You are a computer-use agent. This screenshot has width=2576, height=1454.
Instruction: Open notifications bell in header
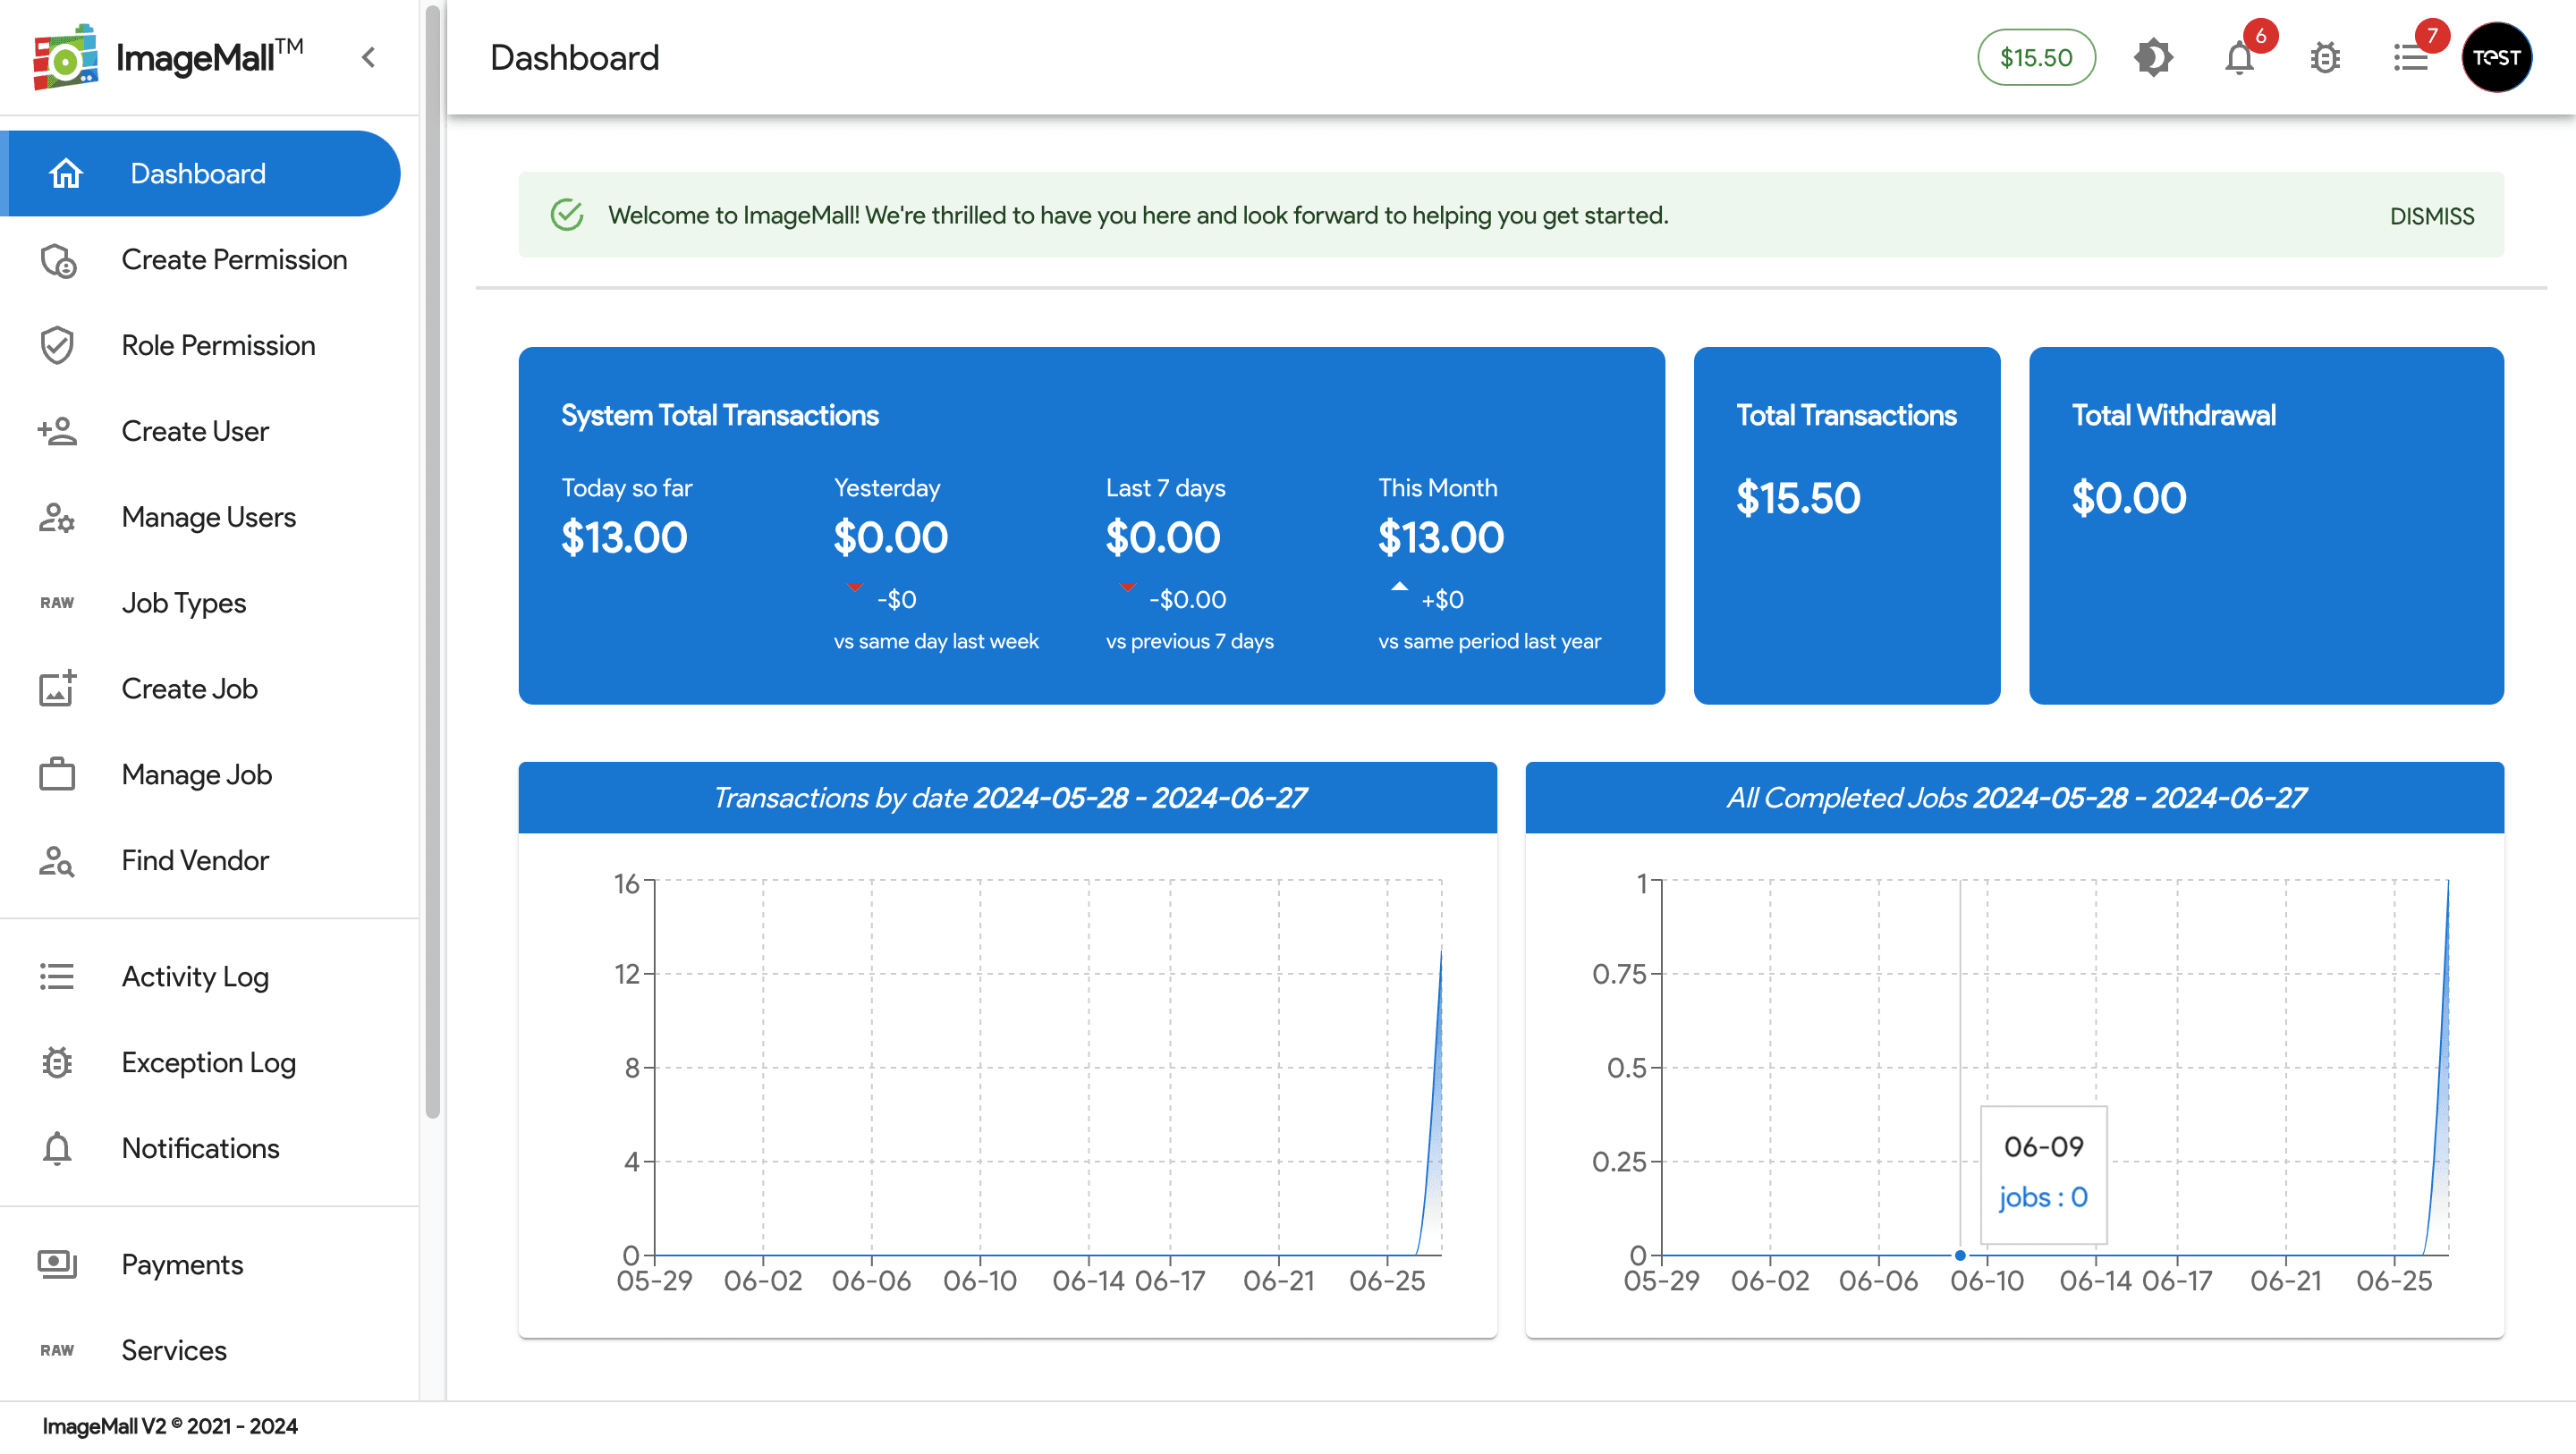coord(2239,58)
